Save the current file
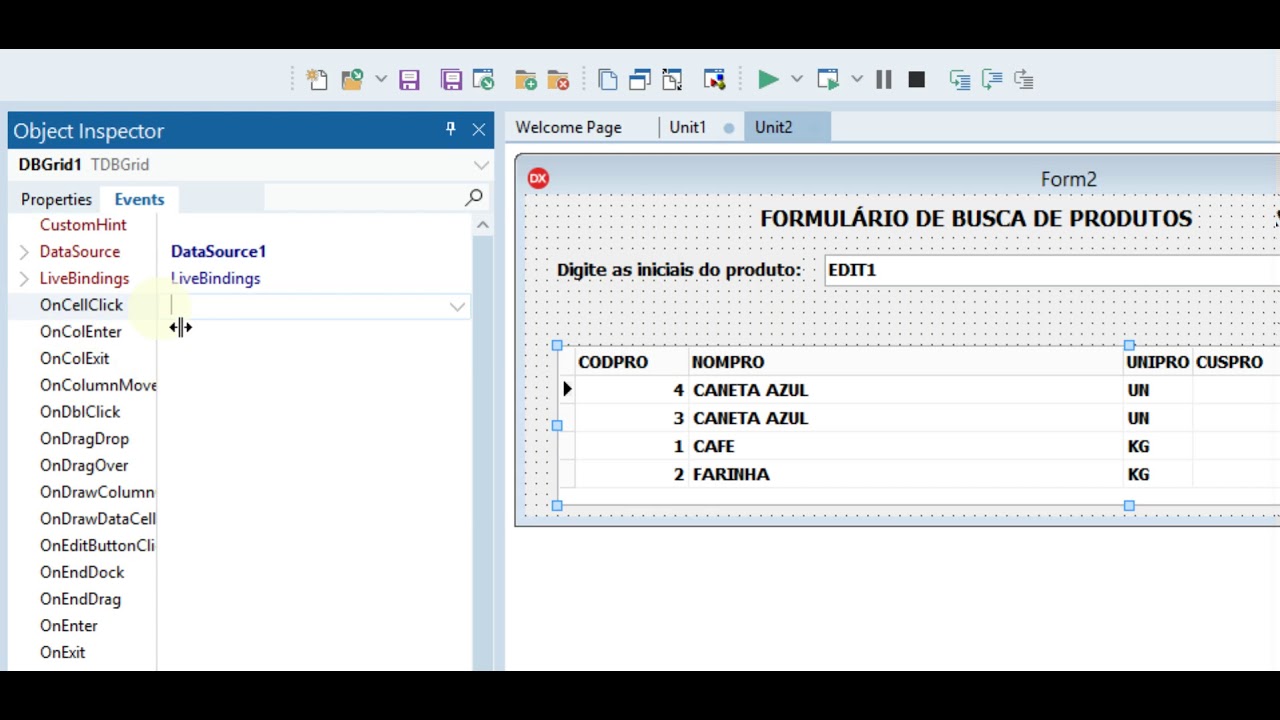The image size is (1280, 720). [409, 80]
